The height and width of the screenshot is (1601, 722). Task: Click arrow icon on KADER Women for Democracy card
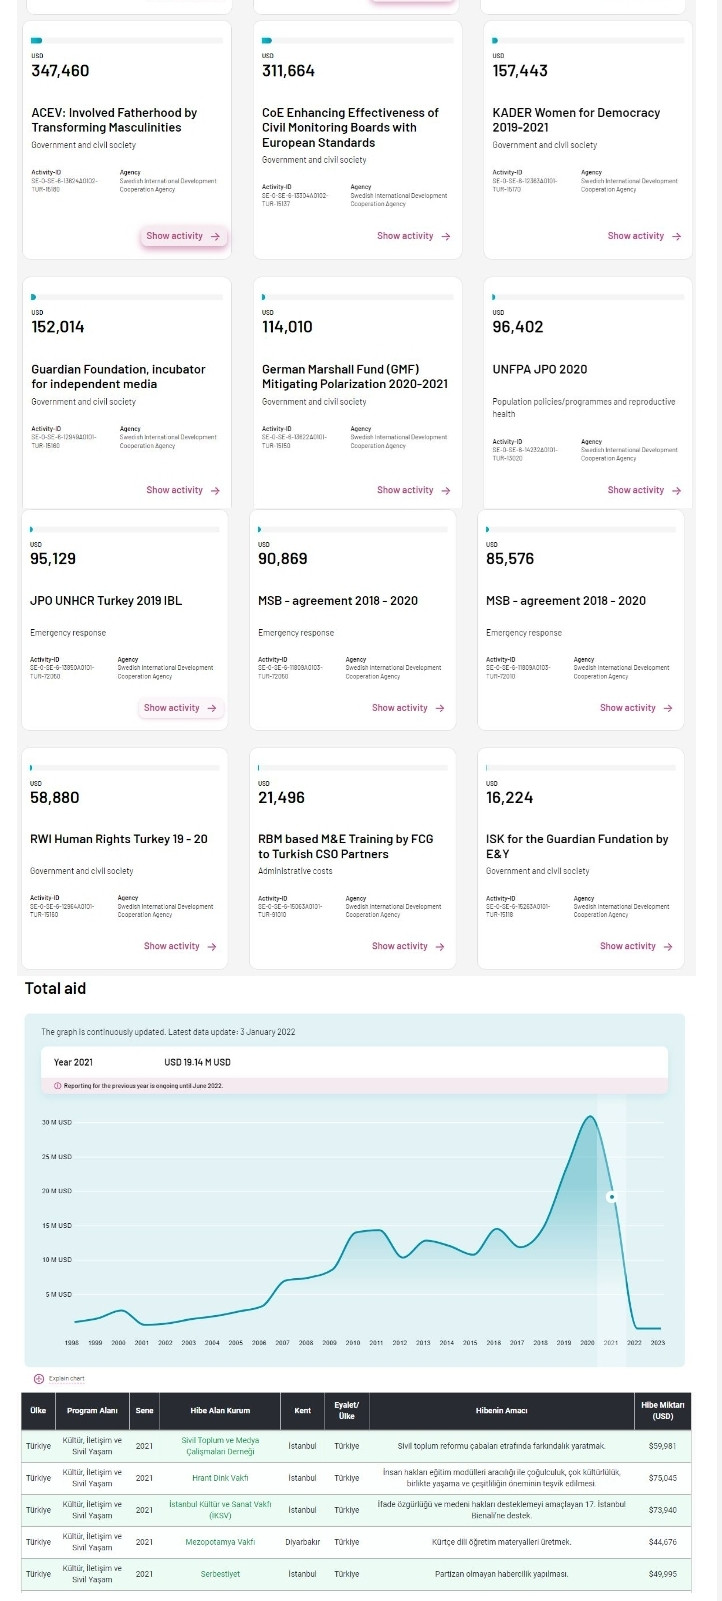pos(676,237)
